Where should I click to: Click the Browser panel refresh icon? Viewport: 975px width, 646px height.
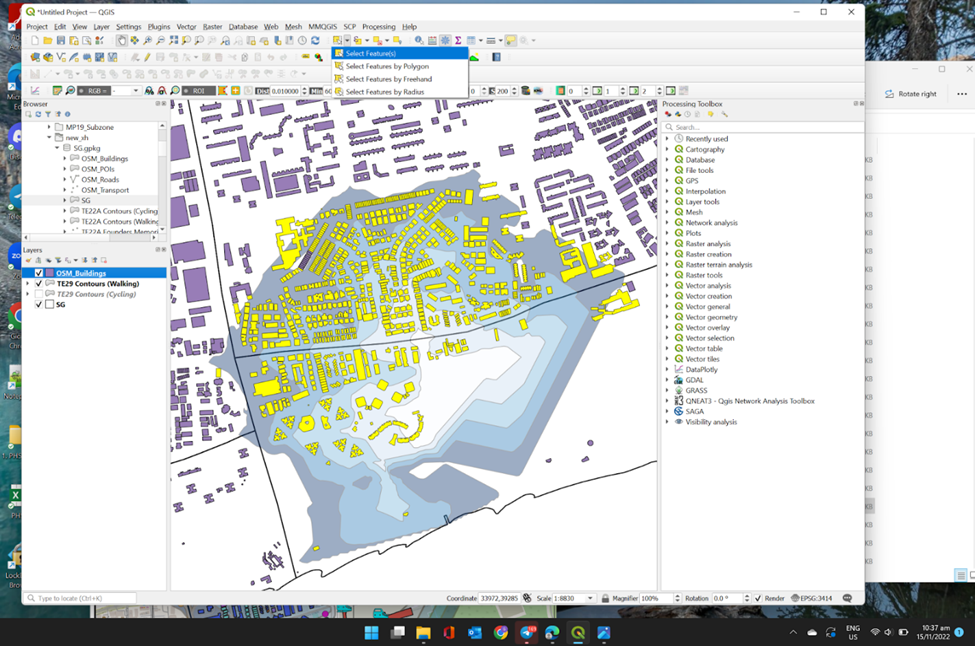point(37,115)
